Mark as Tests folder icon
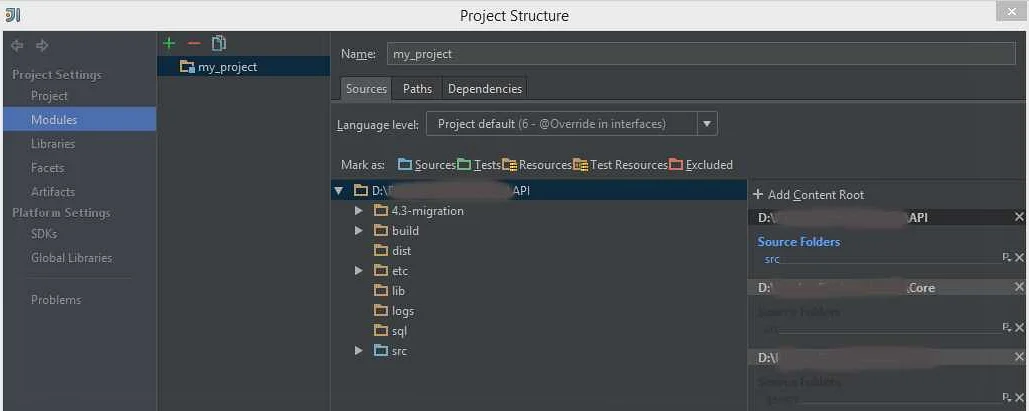 pos(464,165)
